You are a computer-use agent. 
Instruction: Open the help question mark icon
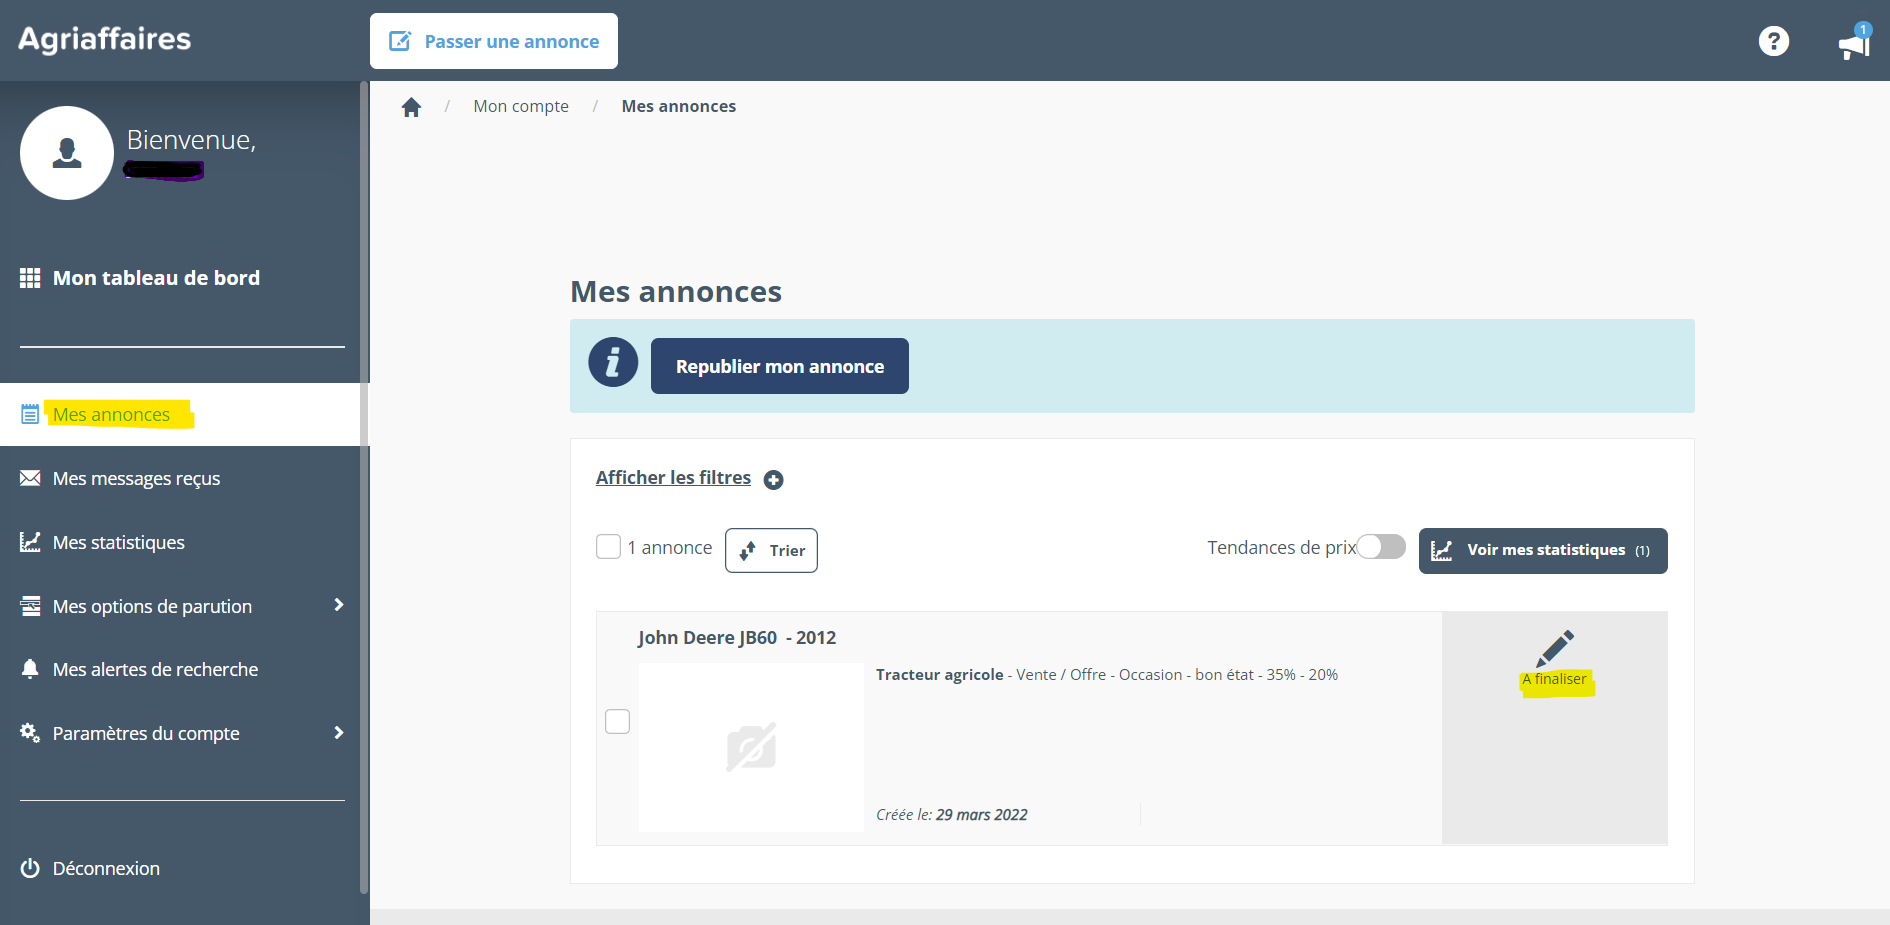tap(1773, 41)
